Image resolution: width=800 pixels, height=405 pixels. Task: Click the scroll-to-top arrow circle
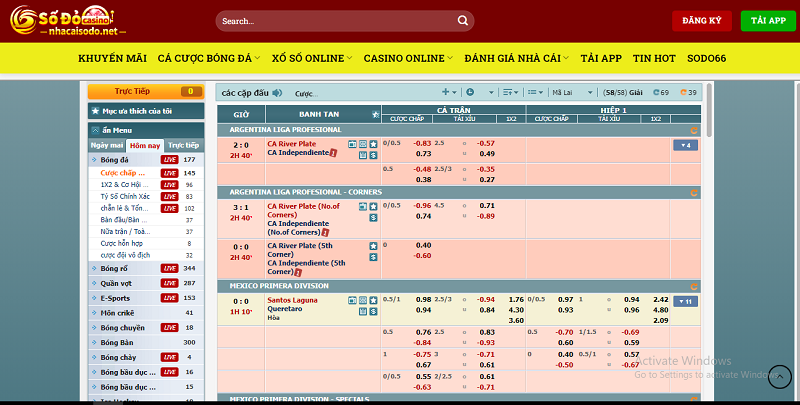[x=778, y=377]
